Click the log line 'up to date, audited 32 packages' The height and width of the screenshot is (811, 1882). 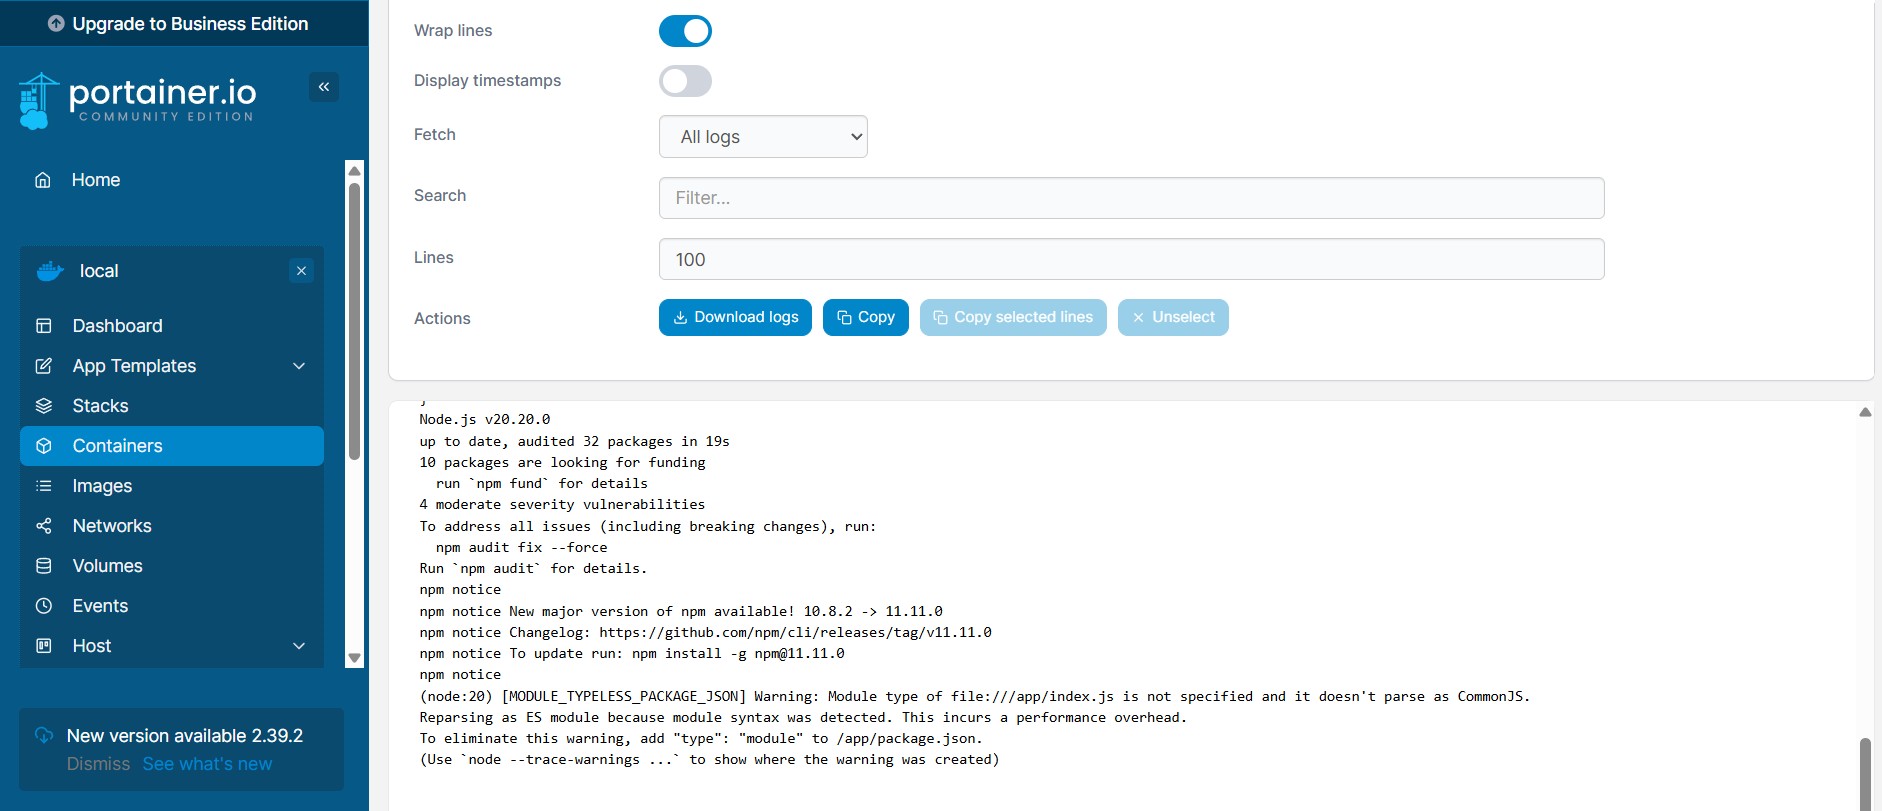(575, 442)
